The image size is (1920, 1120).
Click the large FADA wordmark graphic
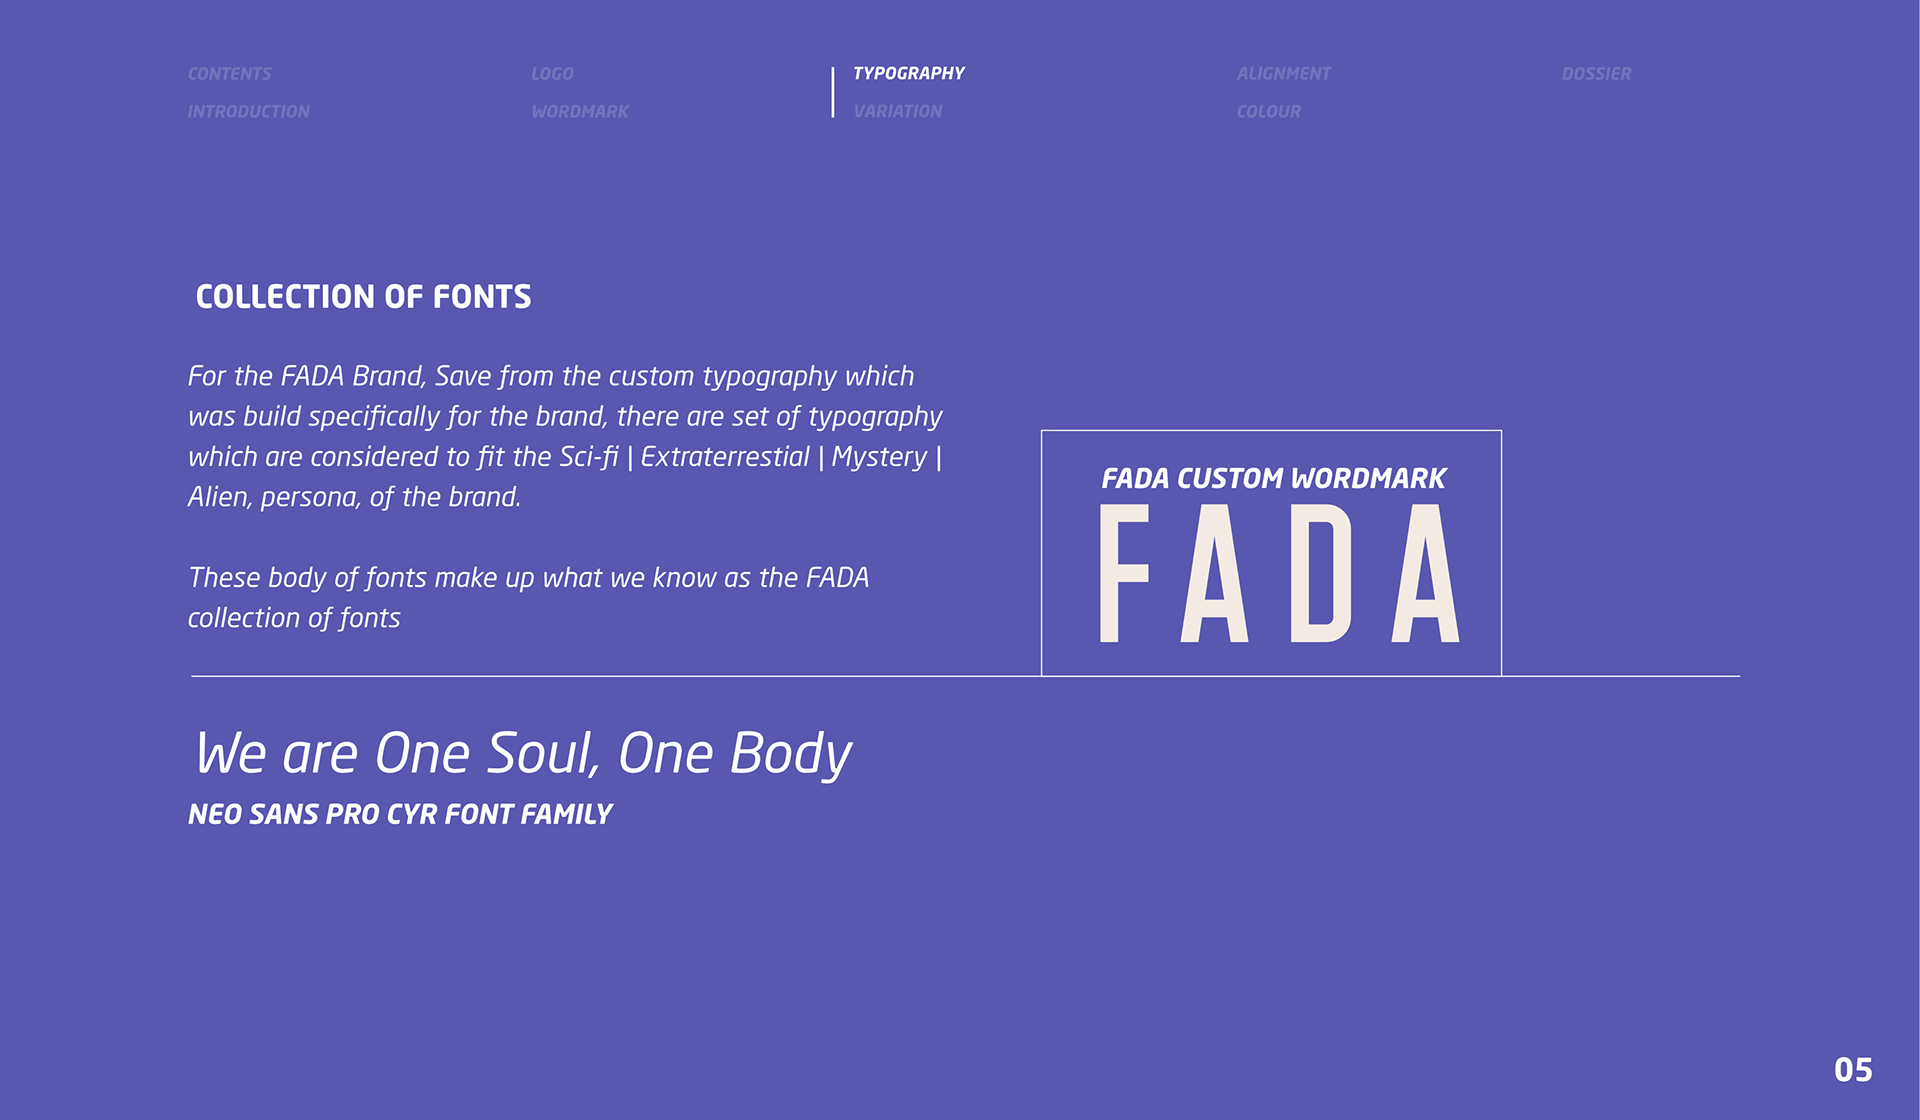click(x=1279, y=573)
